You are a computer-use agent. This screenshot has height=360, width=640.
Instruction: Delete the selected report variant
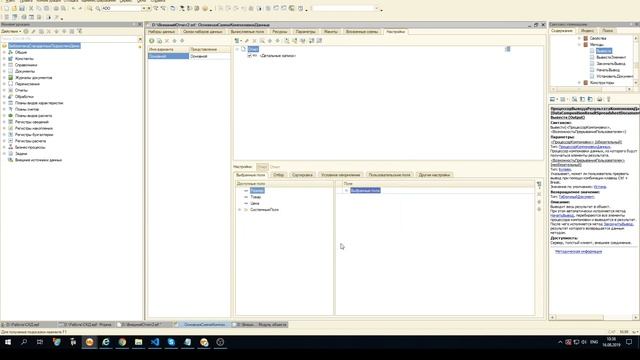click(x=167, y=41)
